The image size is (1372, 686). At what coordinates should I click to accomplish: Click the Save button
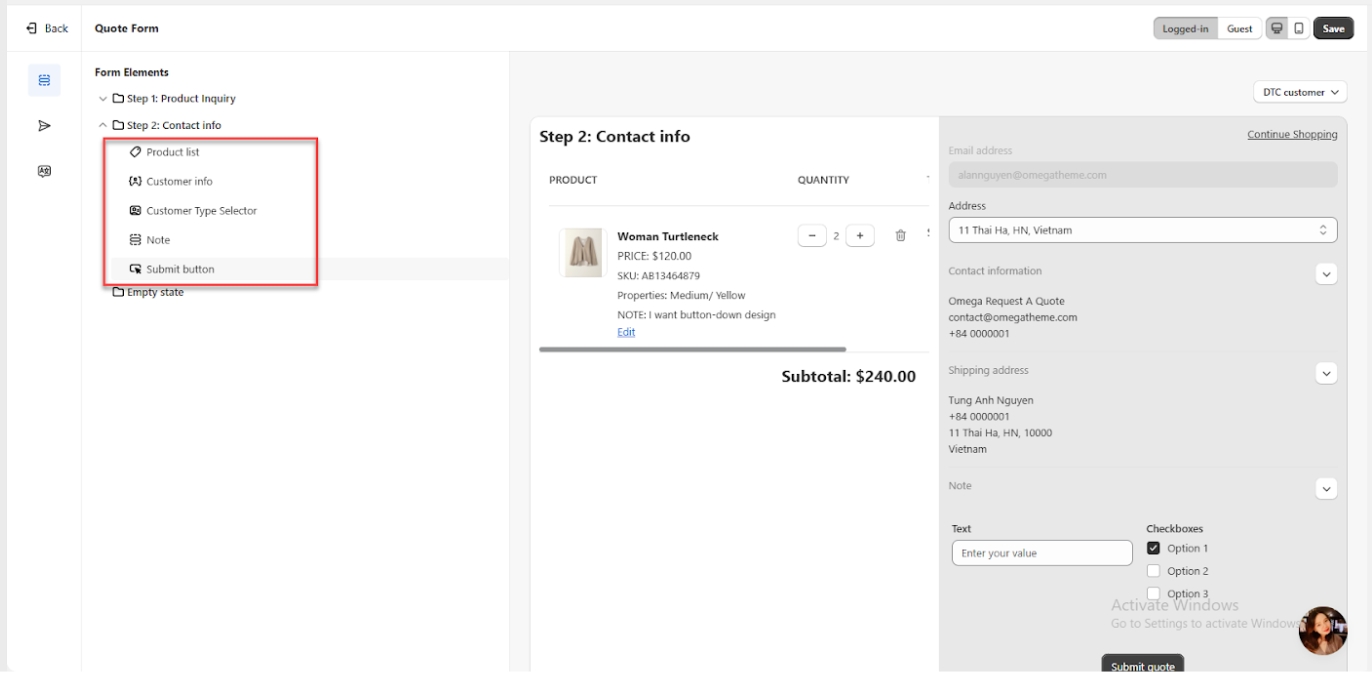tap(1333, 29)
